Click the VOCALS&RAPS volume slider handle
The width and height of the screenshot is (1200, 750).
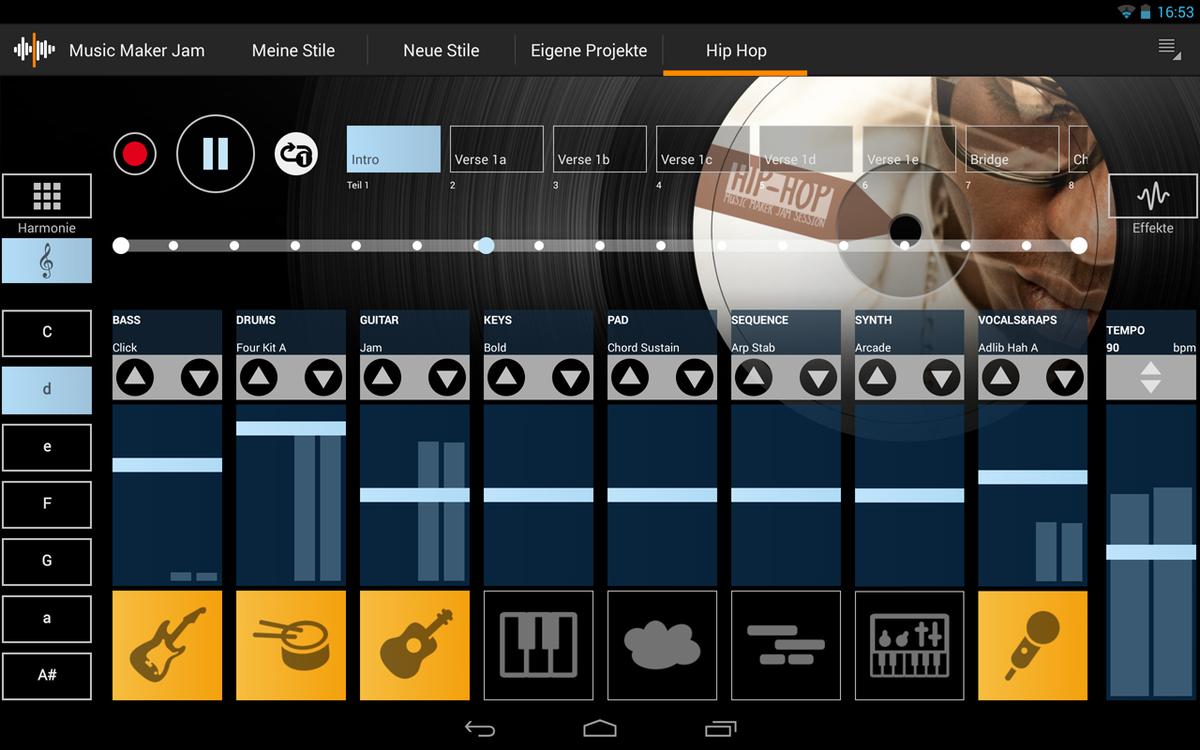tap(1033, 477)
